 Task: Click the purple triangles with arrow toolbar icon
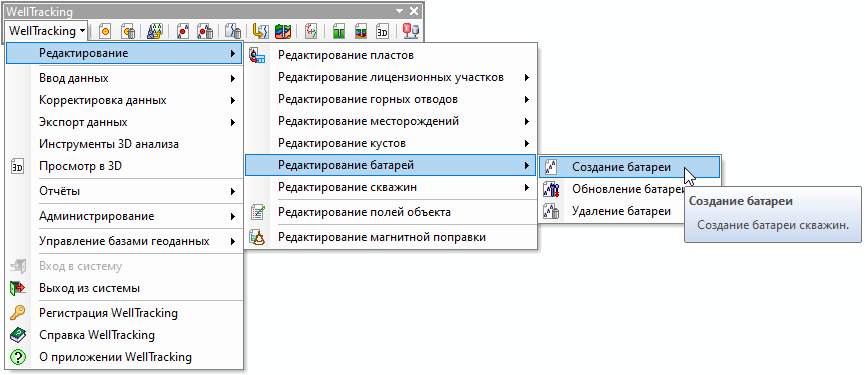pyautogui.click(x=154, y=31)
